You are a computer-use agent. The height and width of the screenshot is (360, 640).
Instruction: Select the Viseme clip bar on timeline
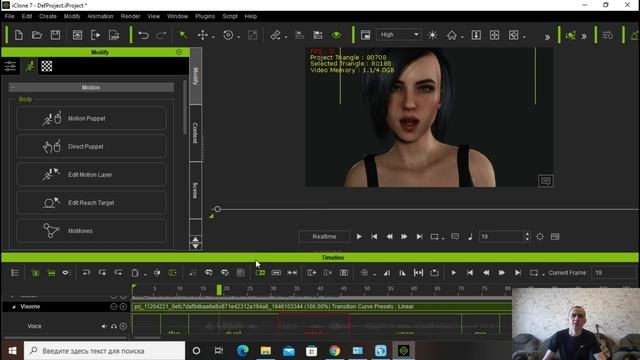click(x=322, y=307)
